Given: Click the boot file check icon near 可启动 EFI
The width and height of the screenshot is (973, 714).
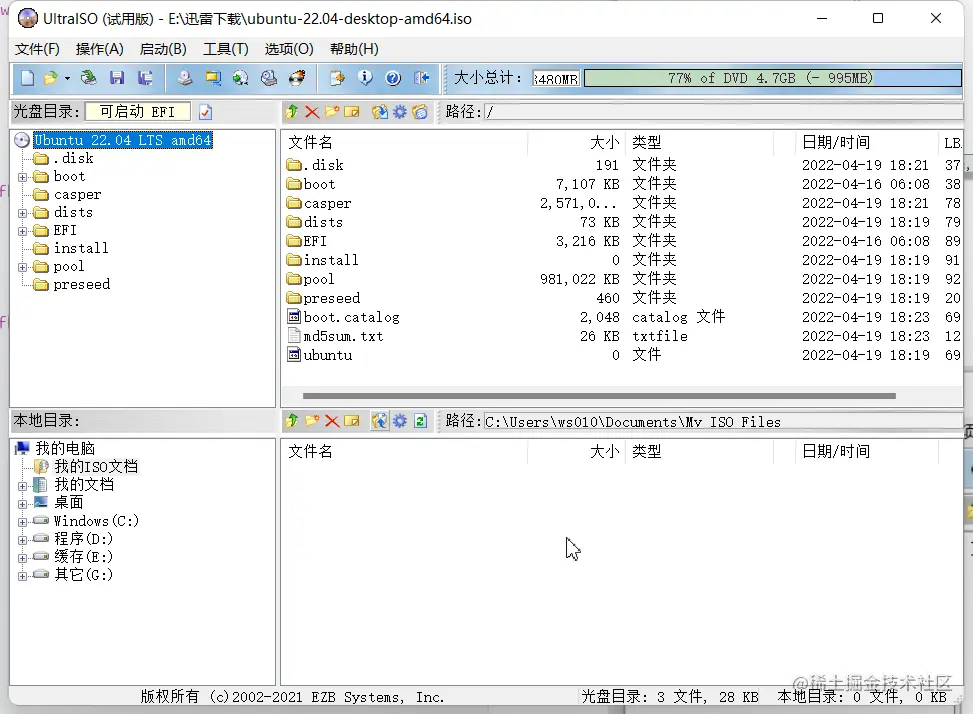Looking at the screenshot, I should click(x=205, y=112).
